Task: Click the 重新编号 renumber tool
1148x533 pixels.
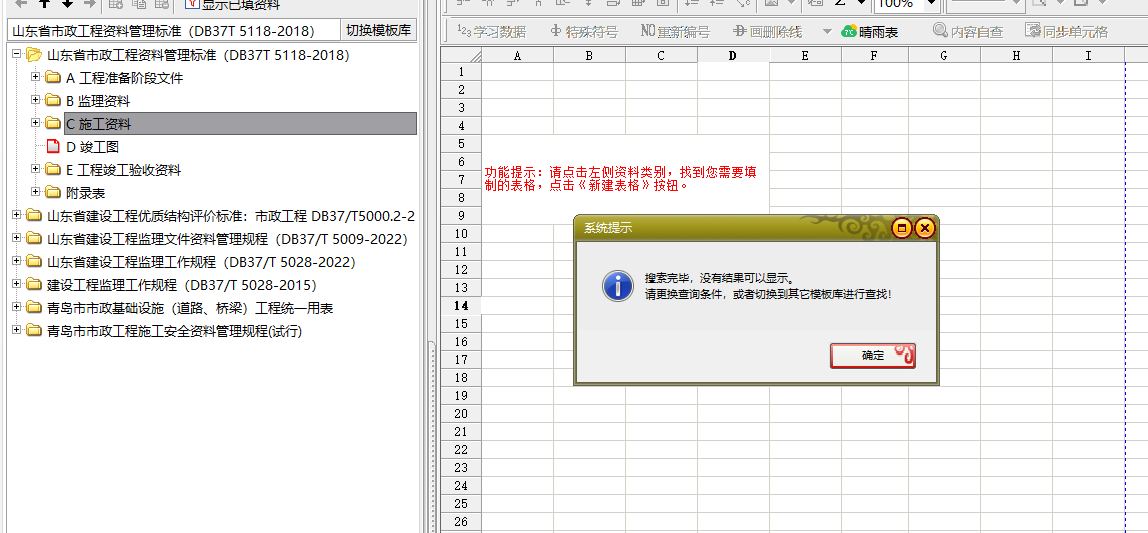Action: (x=648, y=32)
